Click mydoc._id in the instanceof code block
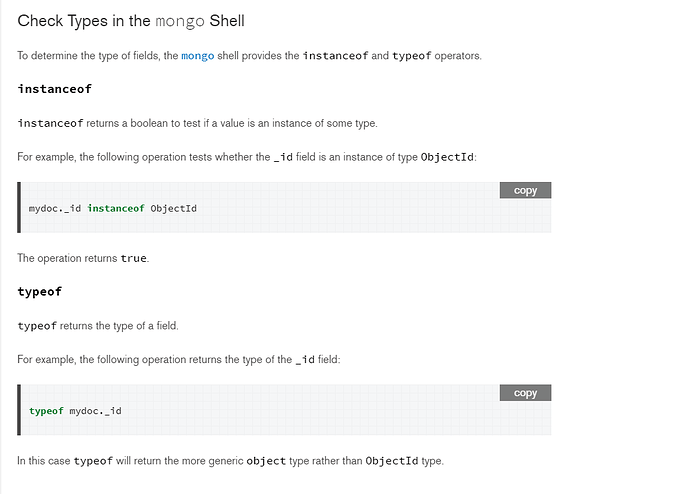Screen dimensions: 690x494 coord(55,208)
